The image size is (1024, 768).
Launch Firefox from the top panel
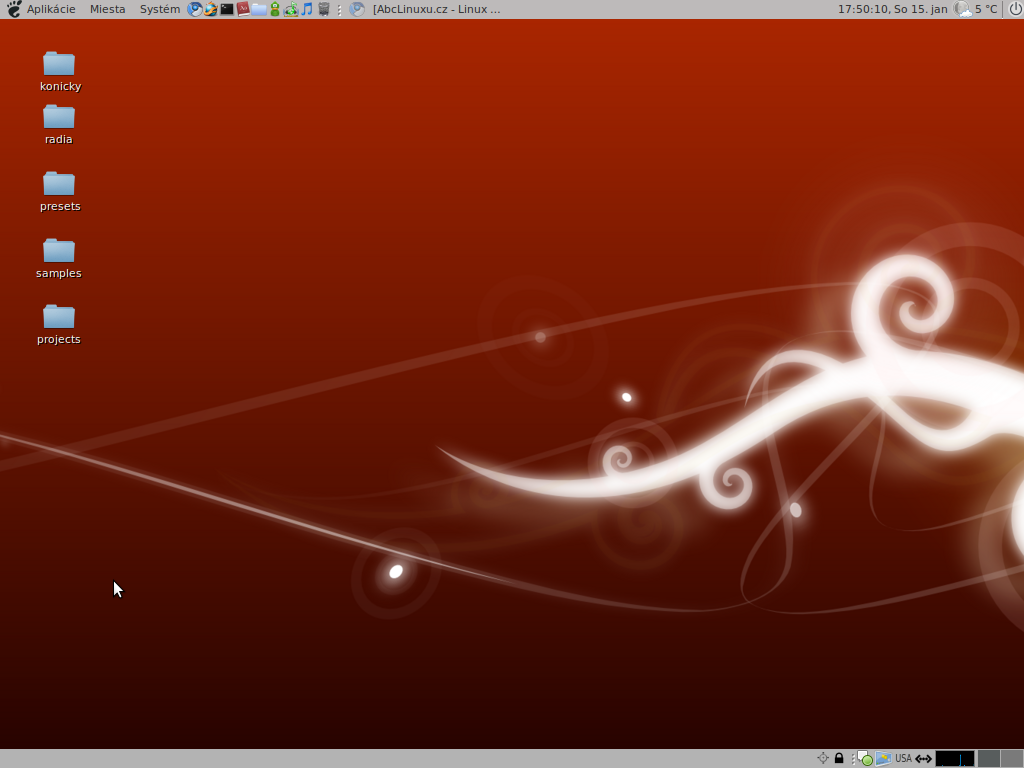tap(210, 9)
